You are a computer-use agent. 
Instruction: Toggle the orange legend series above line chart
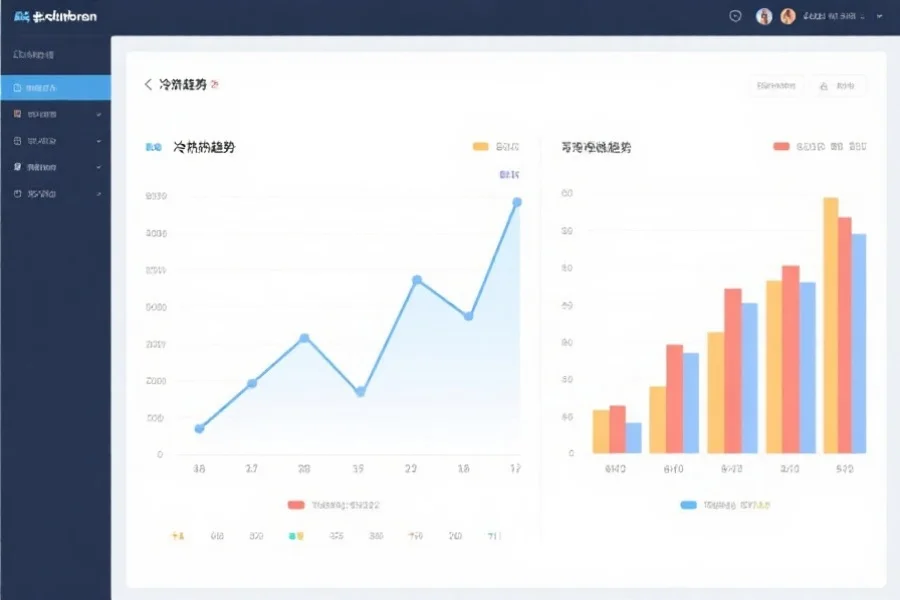point(481,147)
